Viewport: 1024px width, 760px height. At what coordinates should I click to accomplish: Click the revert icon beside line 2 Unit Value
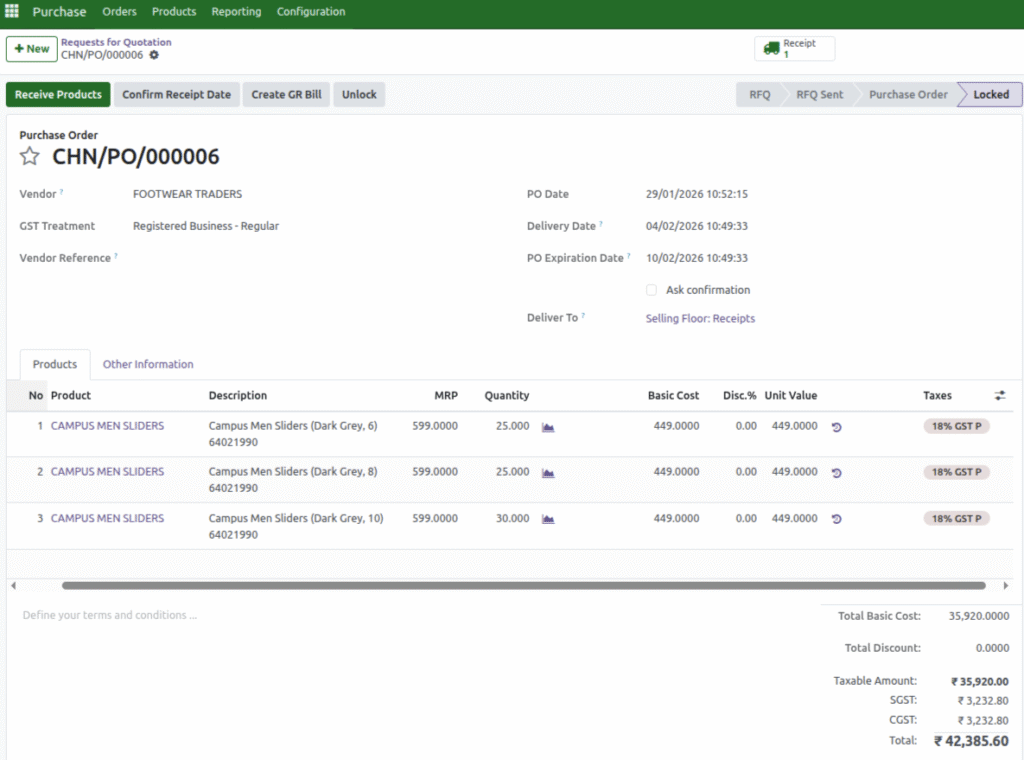coord(838,473)
